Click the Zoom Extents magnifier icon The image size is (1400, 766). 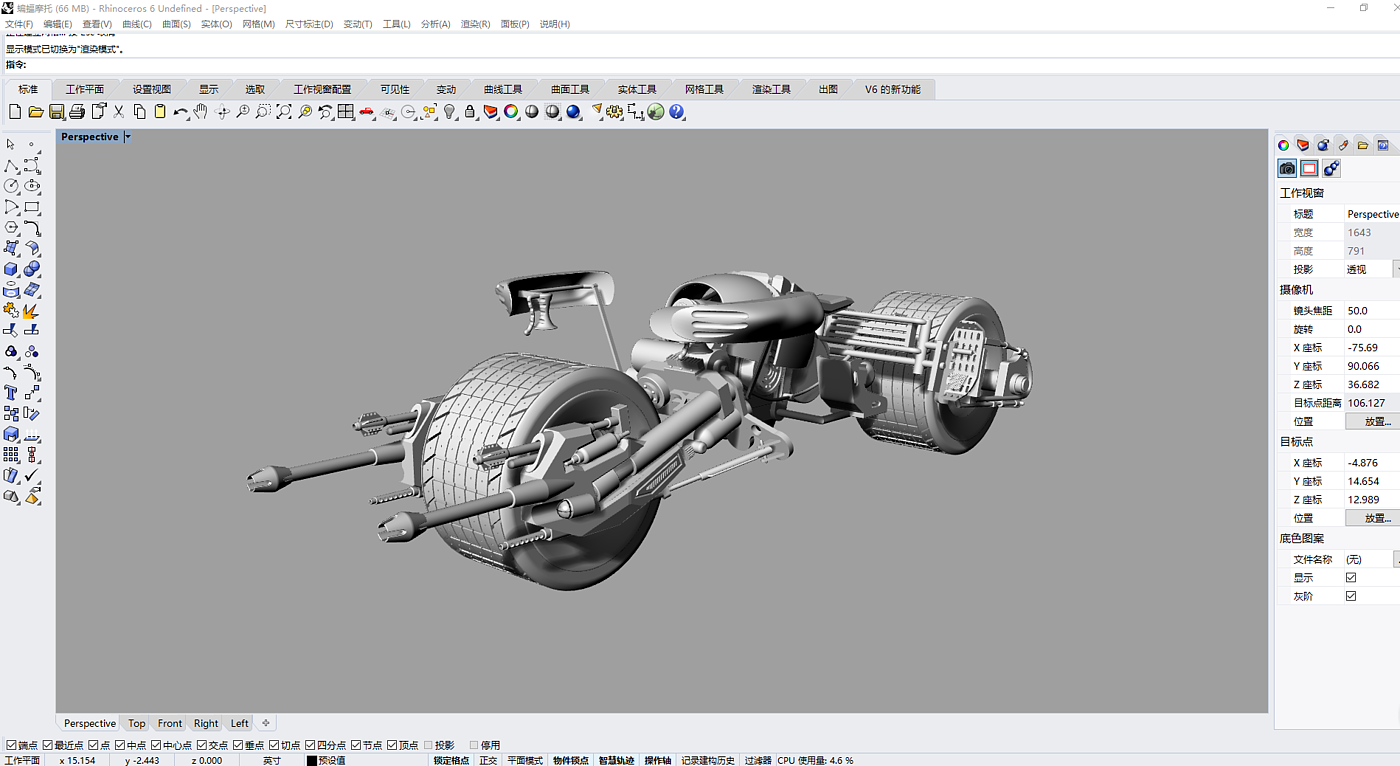pyautogui.click(x=284, y=112)
